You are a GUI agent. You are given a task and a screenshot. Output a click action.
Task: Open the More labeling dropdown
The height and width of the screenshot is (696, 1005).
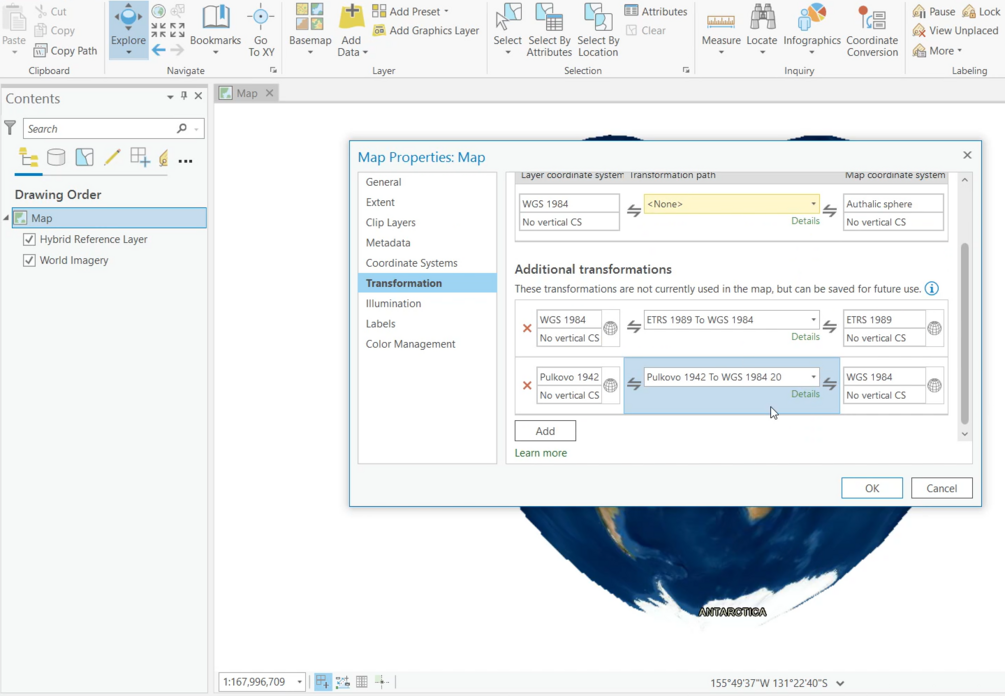coord(937,51)
